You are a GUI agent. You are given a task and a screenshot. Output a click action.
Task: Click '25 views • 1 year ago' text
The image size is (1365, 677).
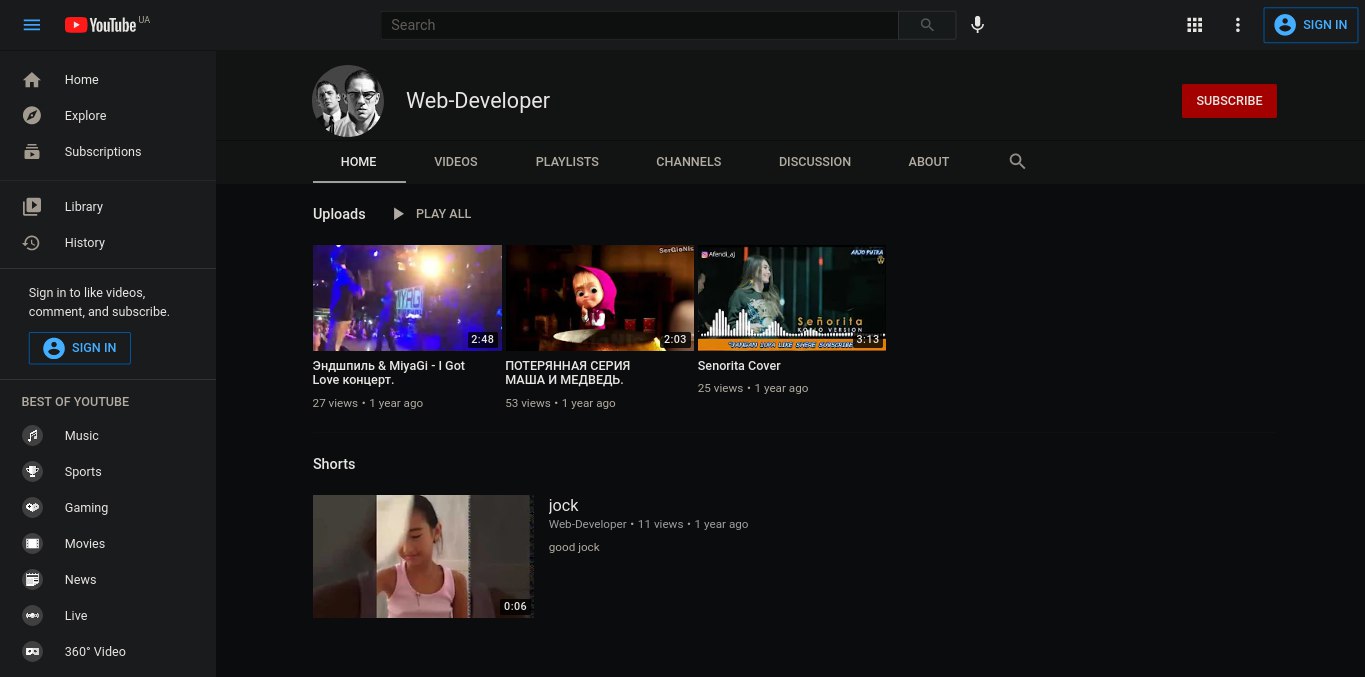pos(753,388)
